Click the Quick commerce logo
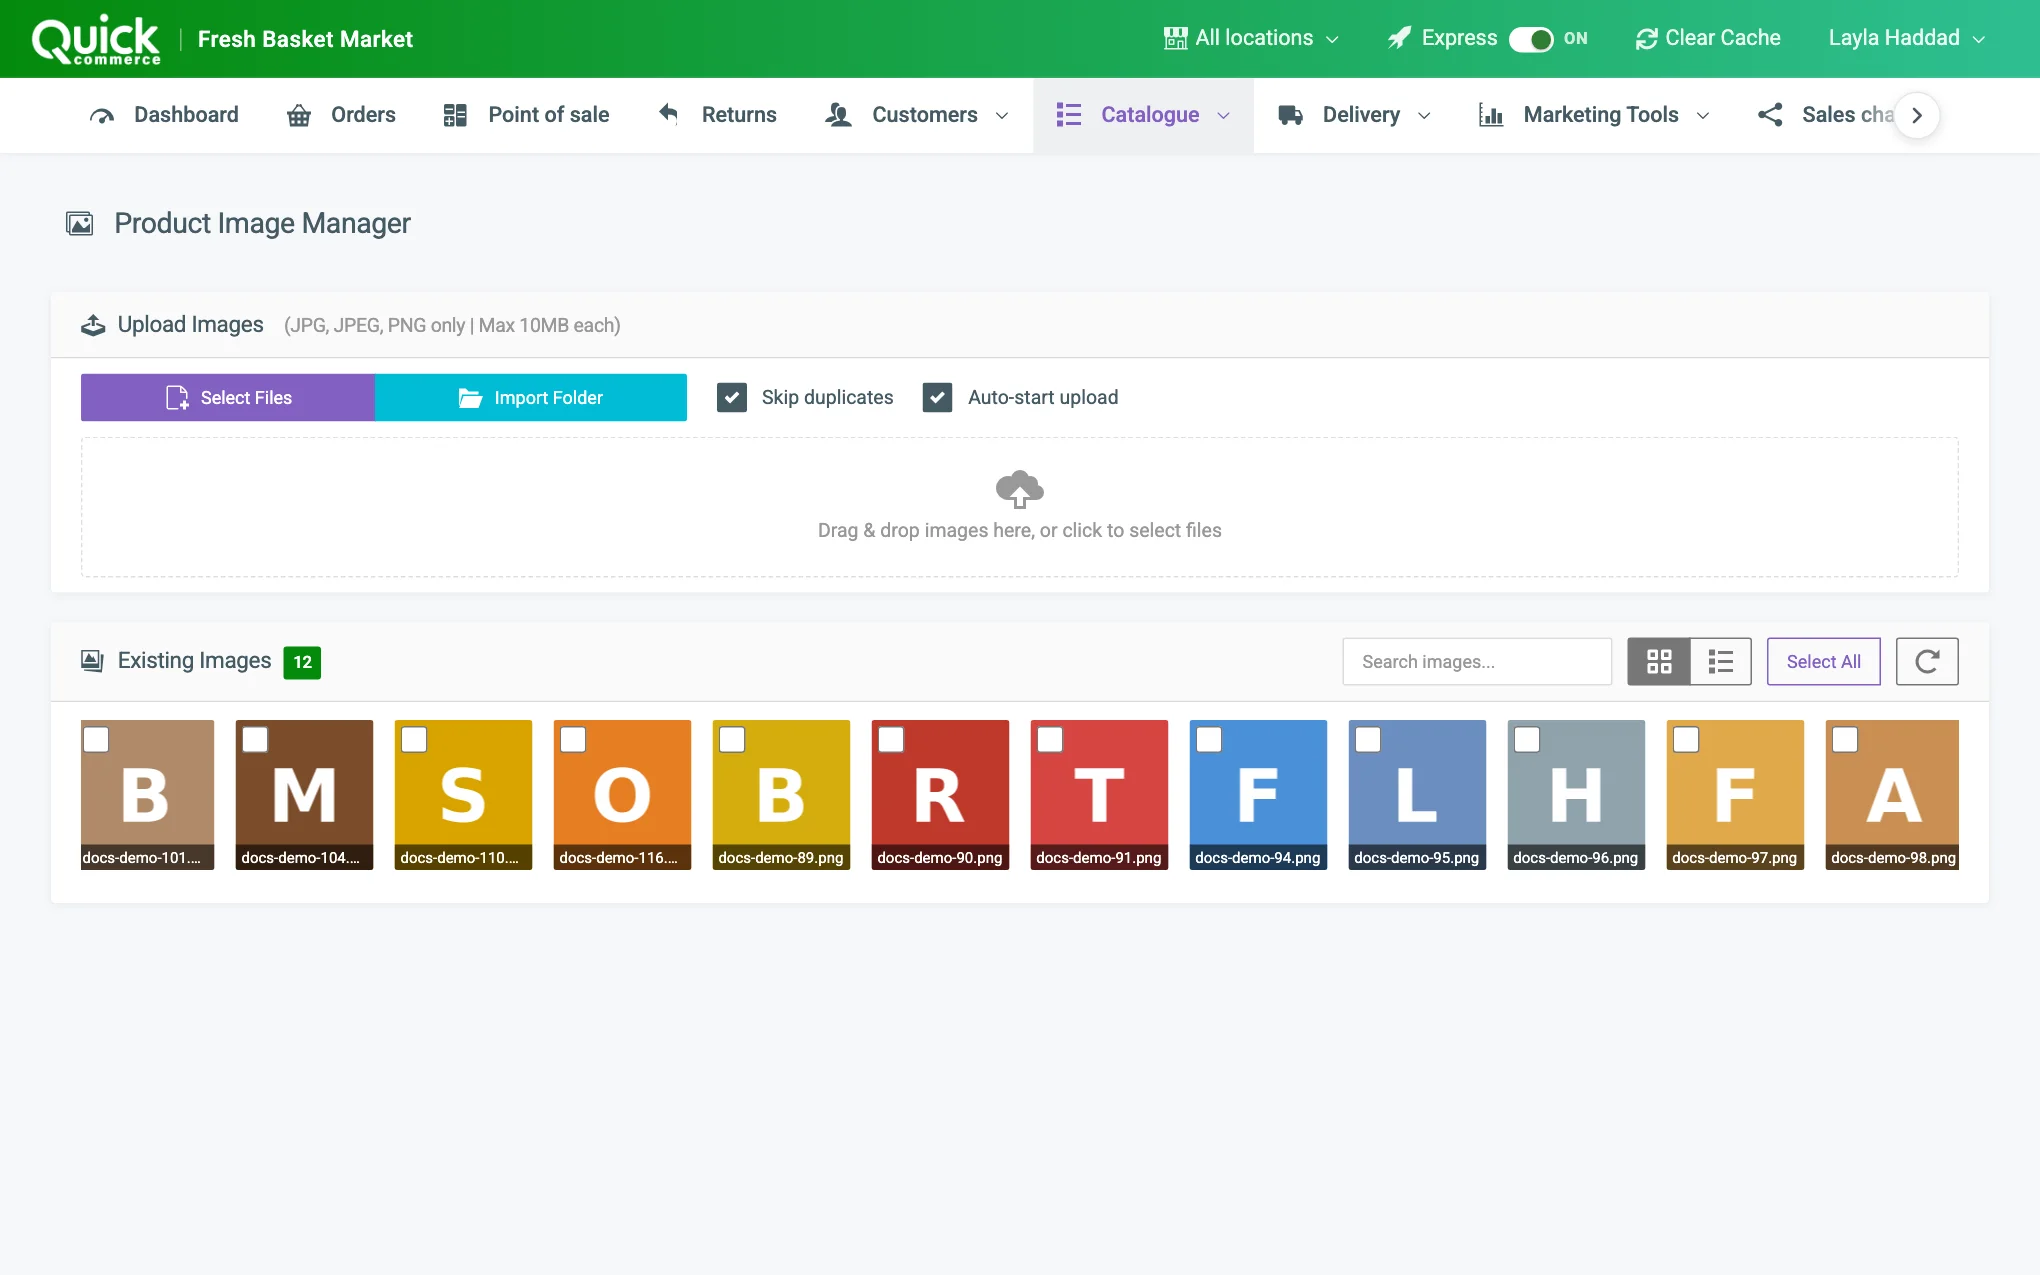This screenshot has height=1275, width=2040. click(x=96, y=40)
